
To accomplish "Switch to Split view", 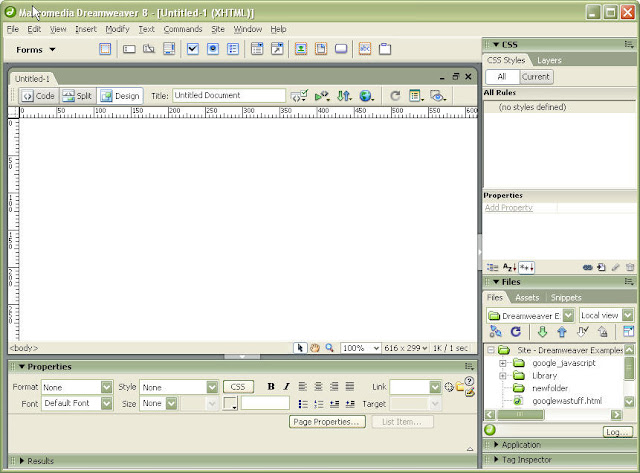I will (78, 96).
